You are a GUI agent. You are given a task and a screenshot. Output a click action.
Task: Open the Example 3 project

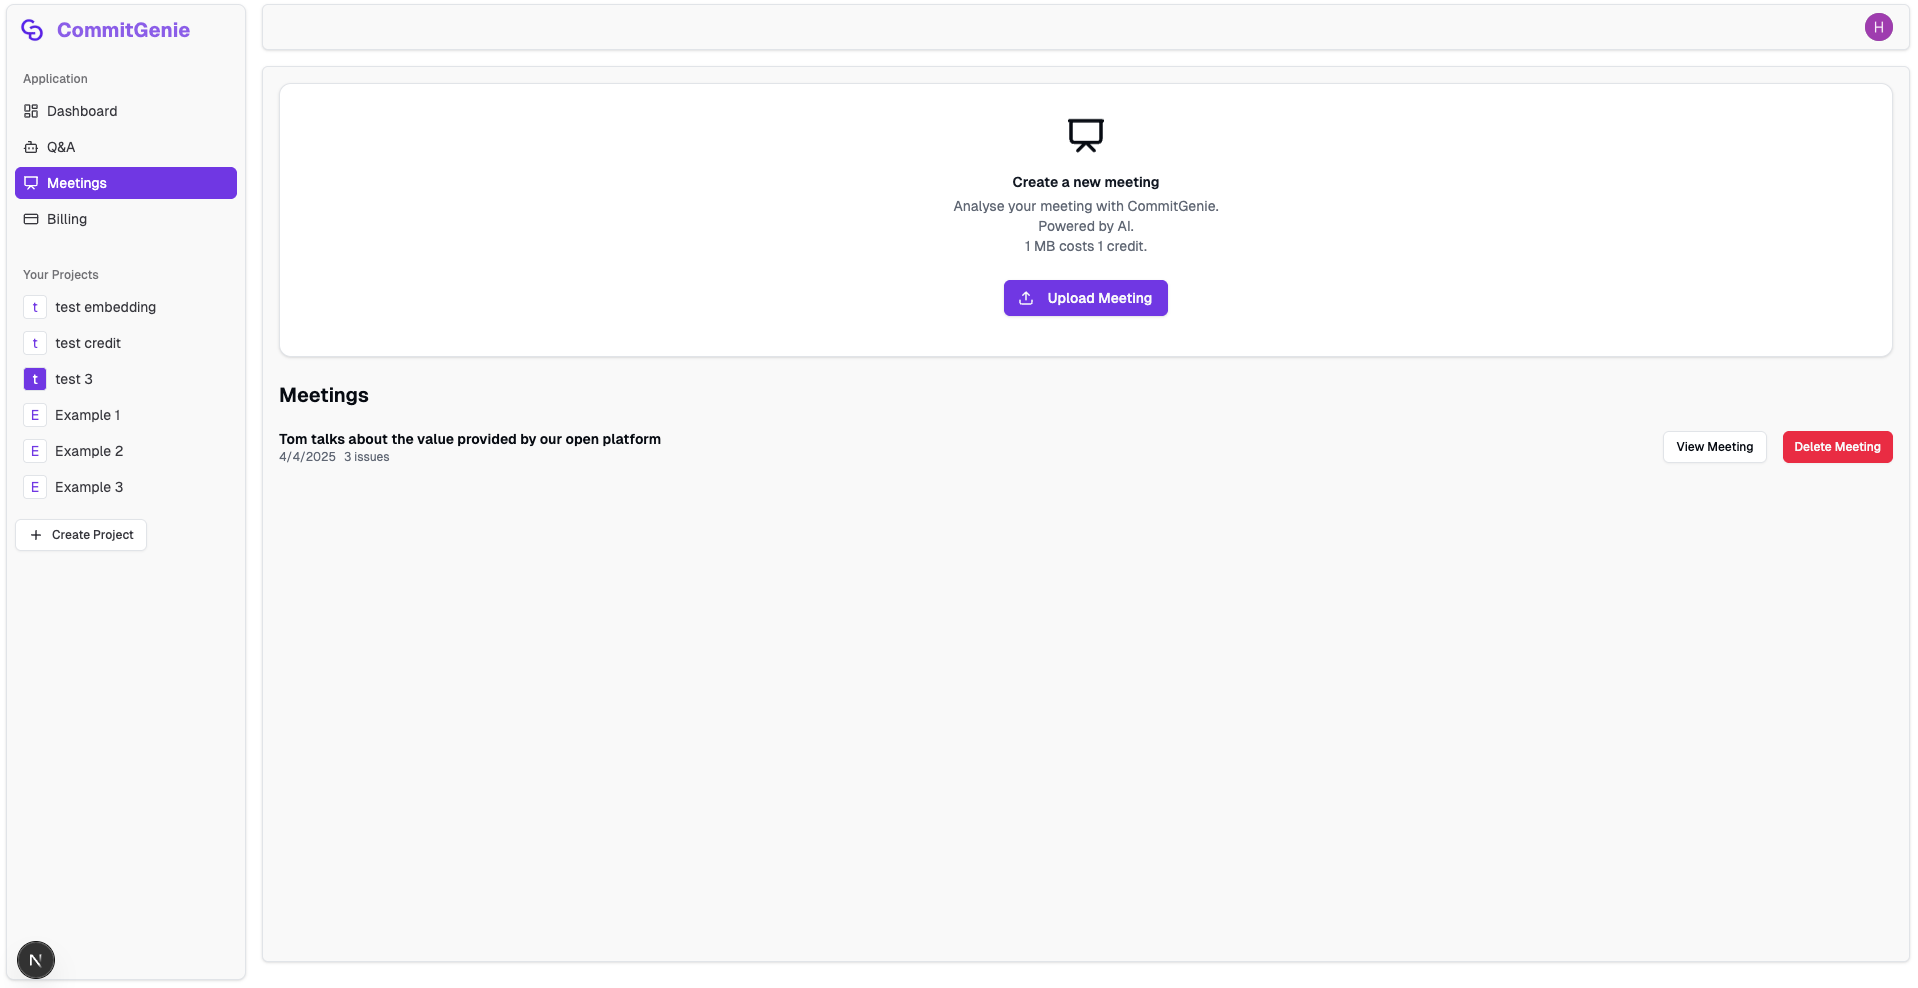tap(126, 487)
